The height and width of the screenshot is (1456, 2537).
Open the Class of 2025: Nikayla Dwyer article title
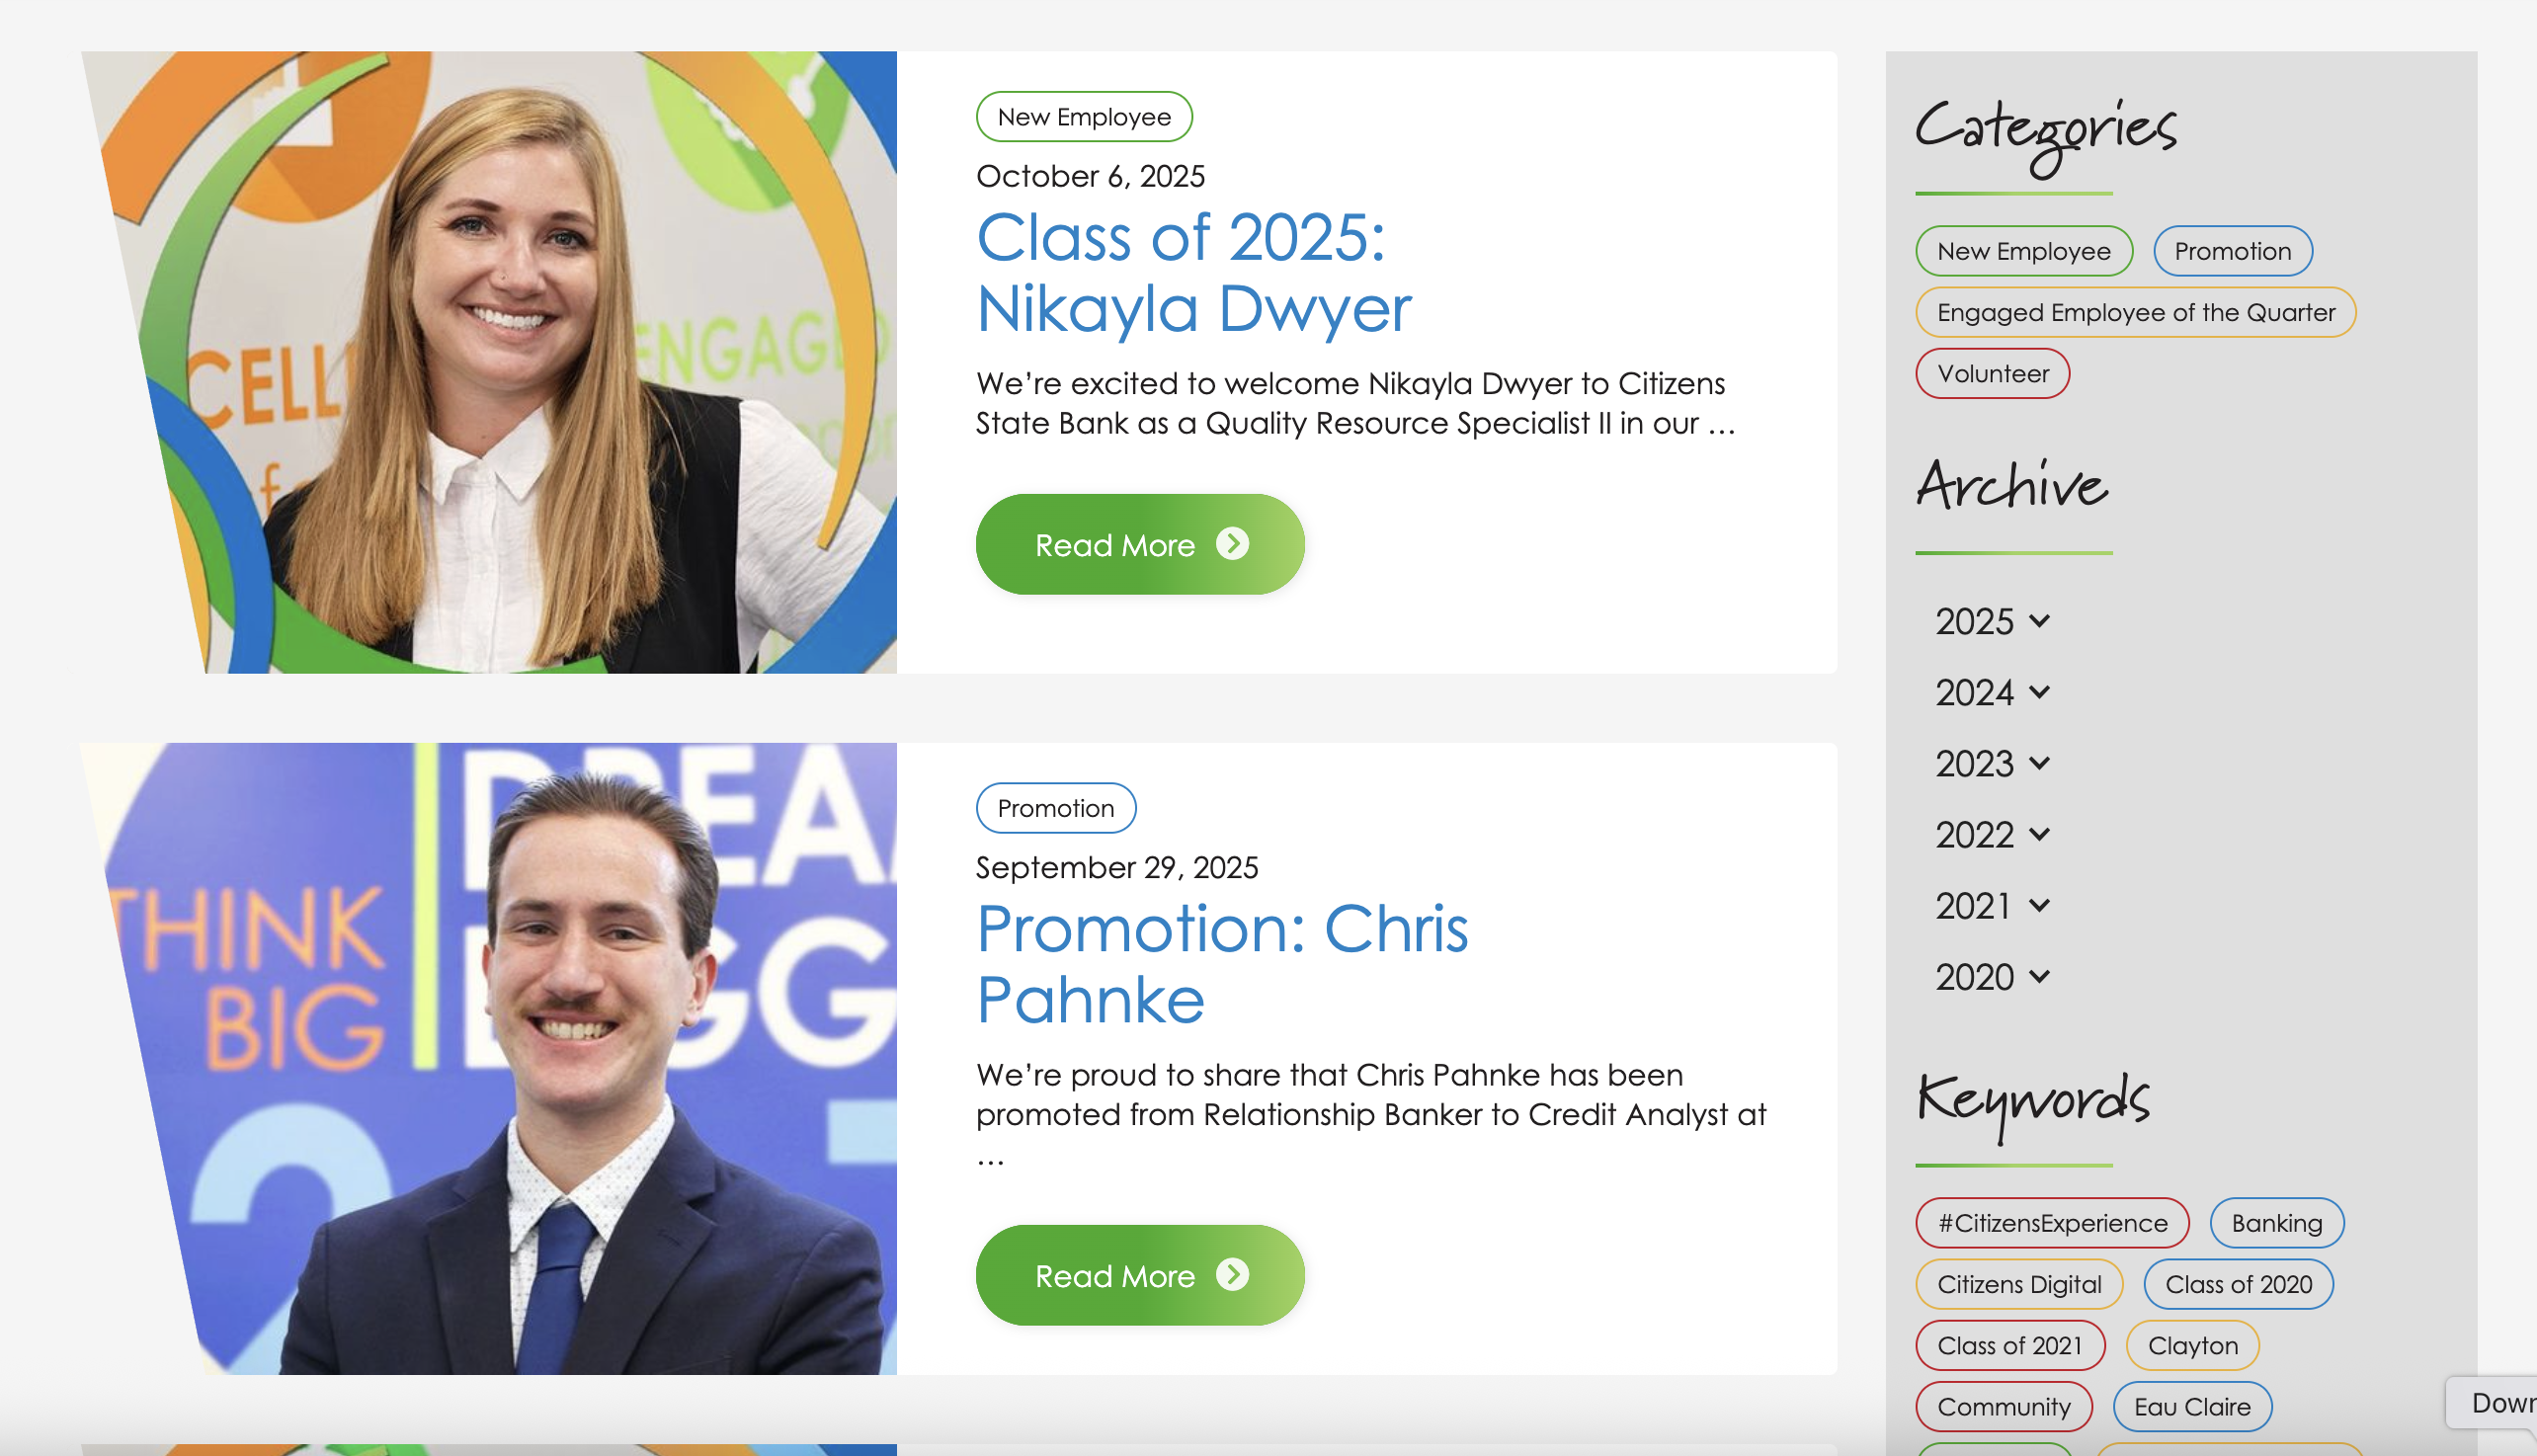tap(1194, 273)
